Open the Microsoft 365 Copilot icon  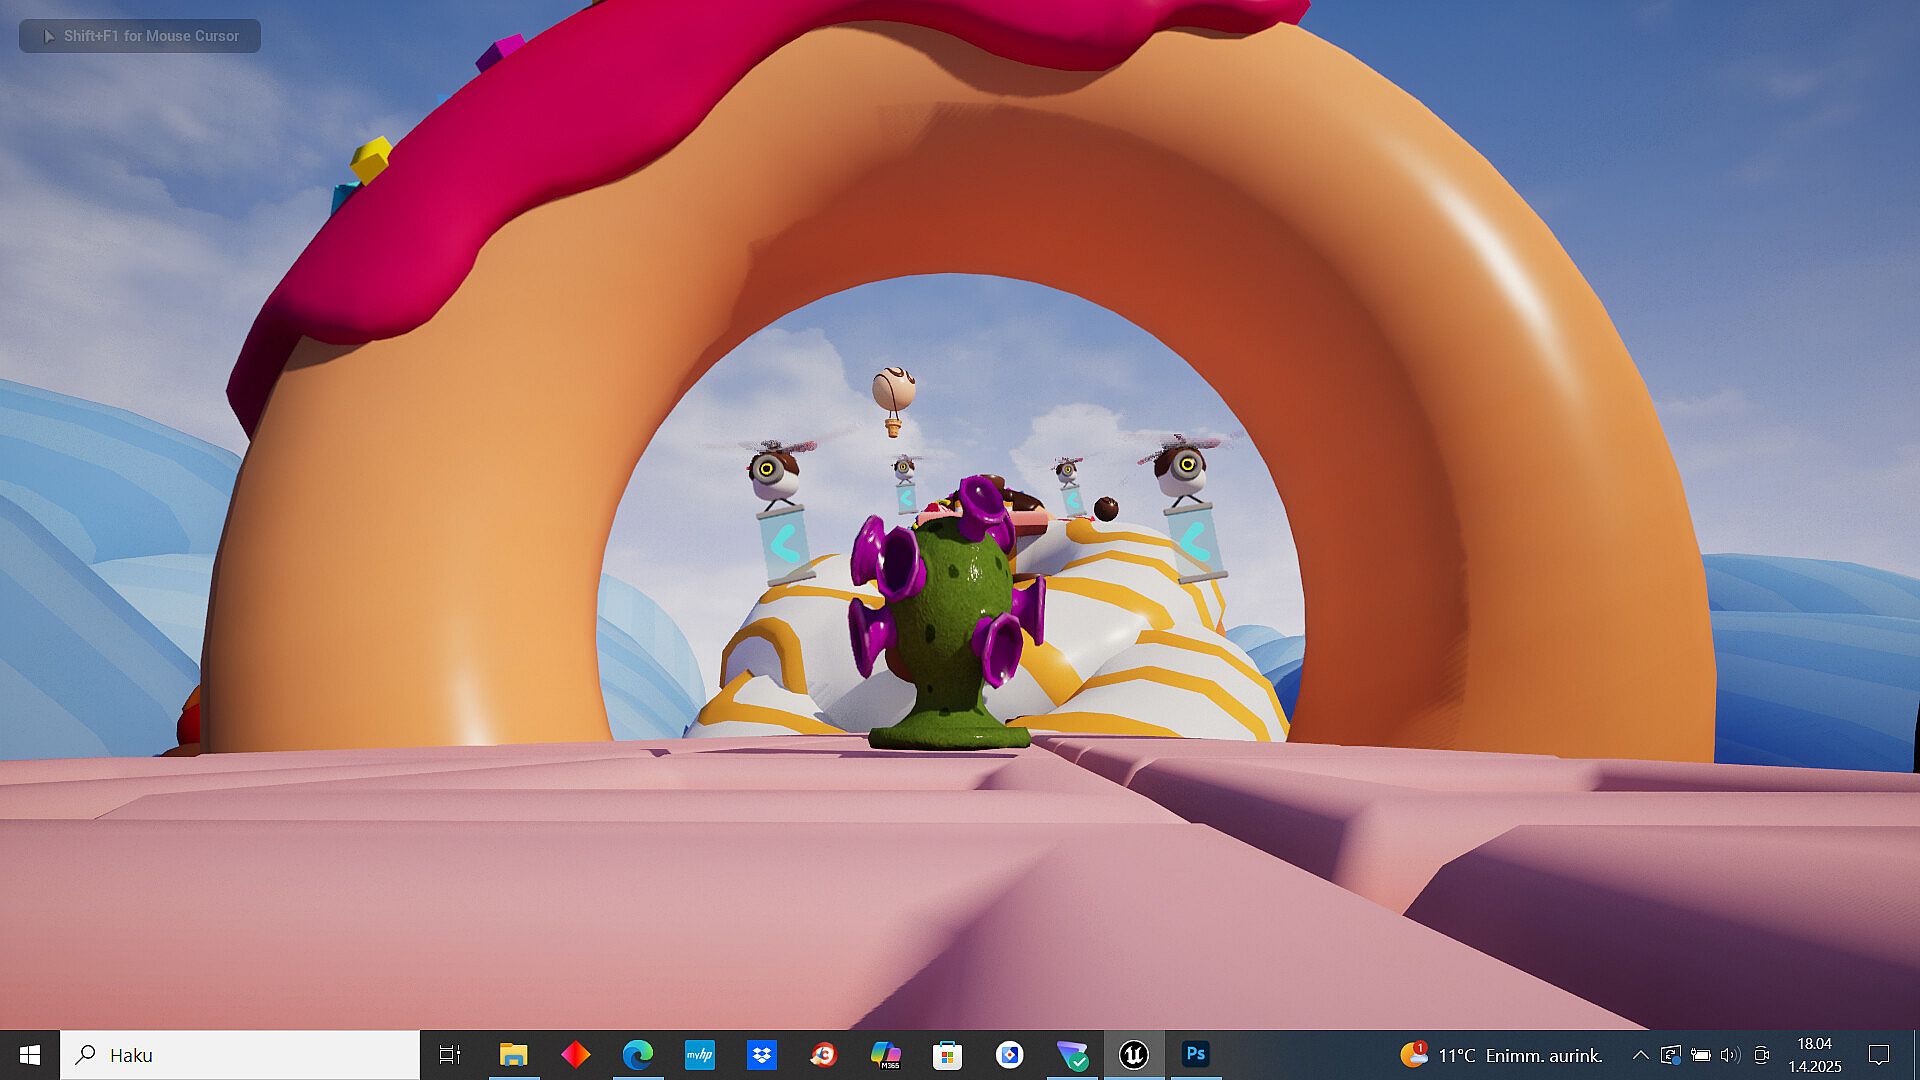click(x=885, y=1055)
